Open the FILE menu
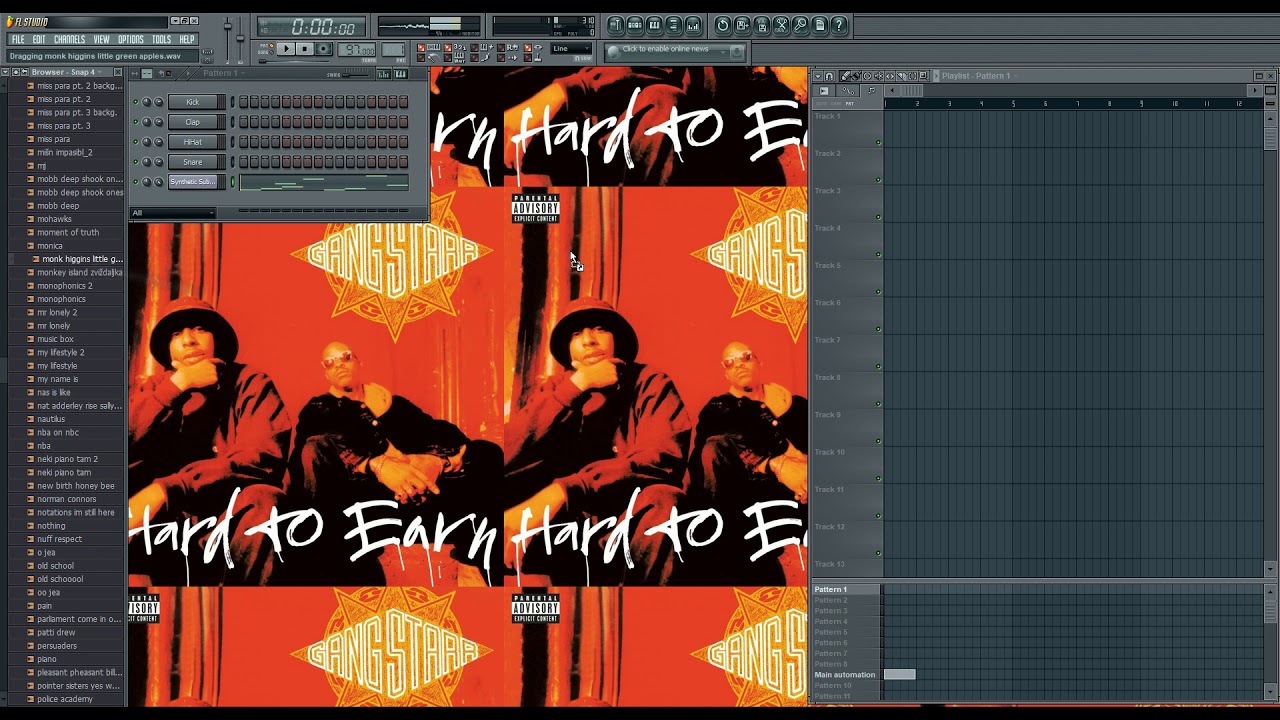Image resolution: width=1280 pixels, height=720 pixels. coord(18,40)
